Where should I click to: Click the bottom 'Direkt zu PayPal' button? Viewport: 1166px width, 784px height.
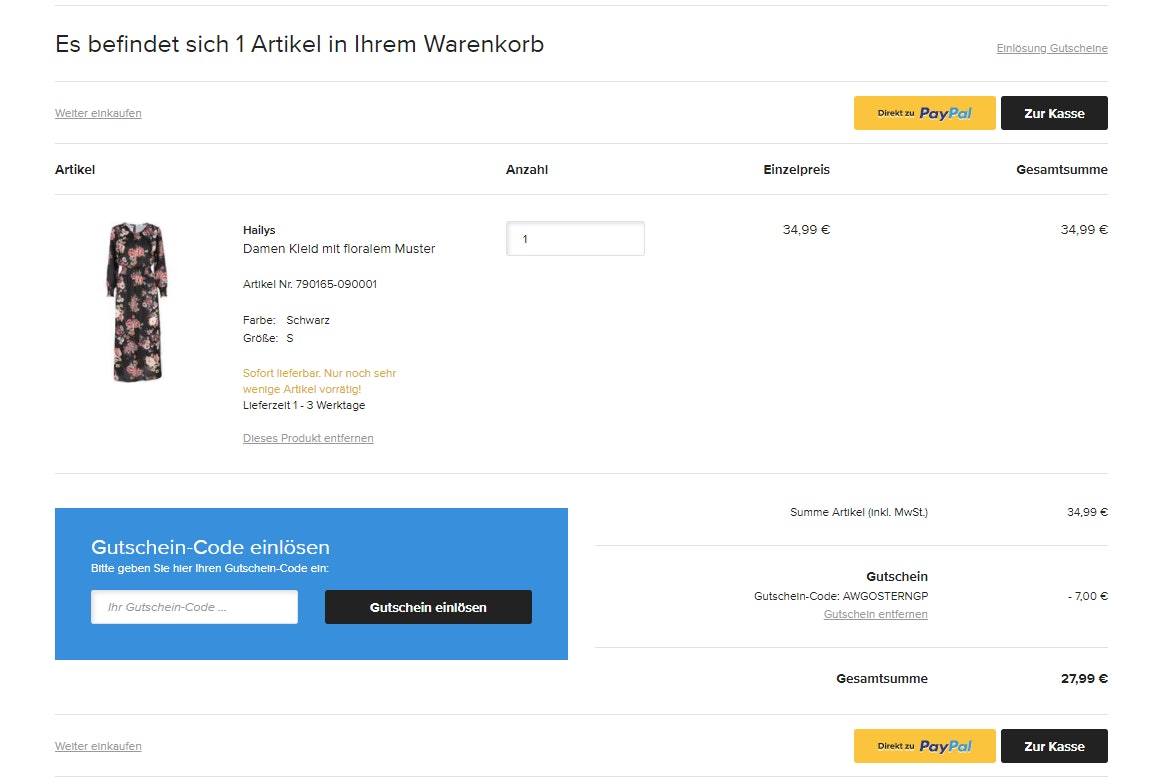point(924,746)
